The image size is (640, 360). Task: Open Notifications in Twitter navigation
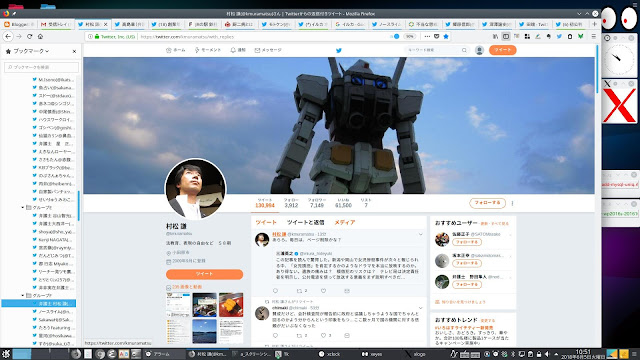(238, 50)
